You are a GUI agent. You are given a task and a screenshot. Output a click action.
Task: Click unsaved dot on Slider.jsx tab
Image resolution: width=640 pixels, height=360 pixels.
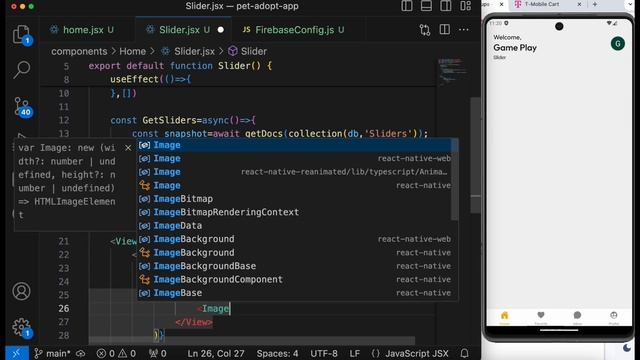tap(221, 30)
